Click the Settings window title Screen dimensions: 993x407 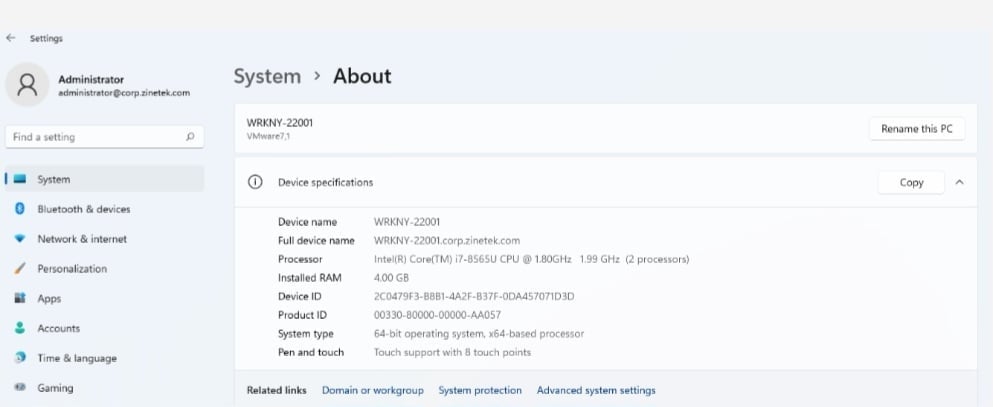tap(46, 39)
